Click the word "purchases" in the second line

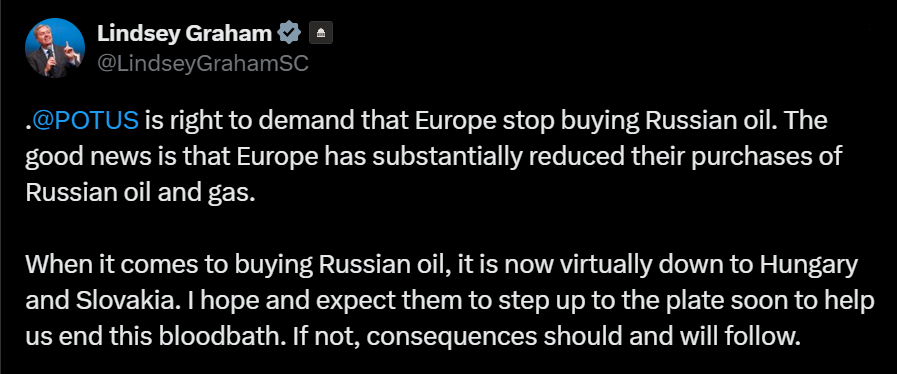pyautogui.click(x=749, y=158)
